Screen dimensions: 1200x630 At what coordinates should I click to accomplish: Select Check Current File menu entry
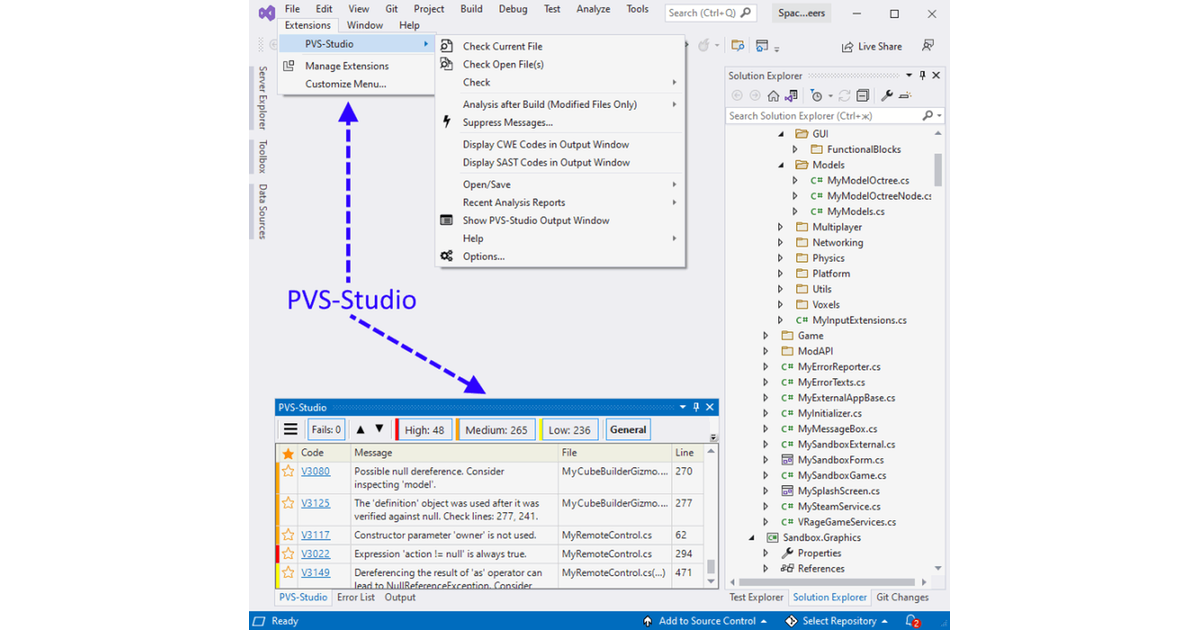[x=502, y=47]
